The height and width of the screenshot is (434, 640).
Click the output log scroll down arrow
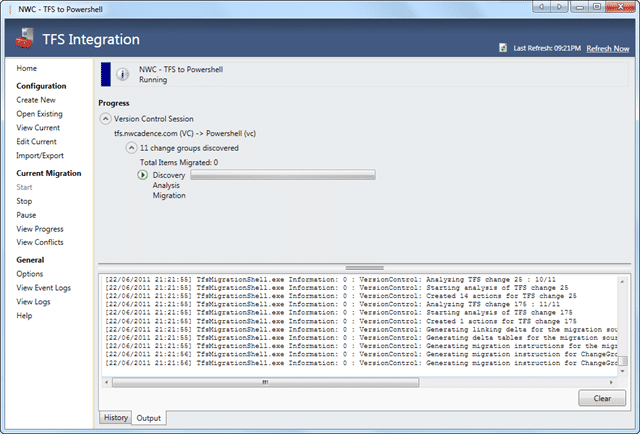click(x=622, y=371)
